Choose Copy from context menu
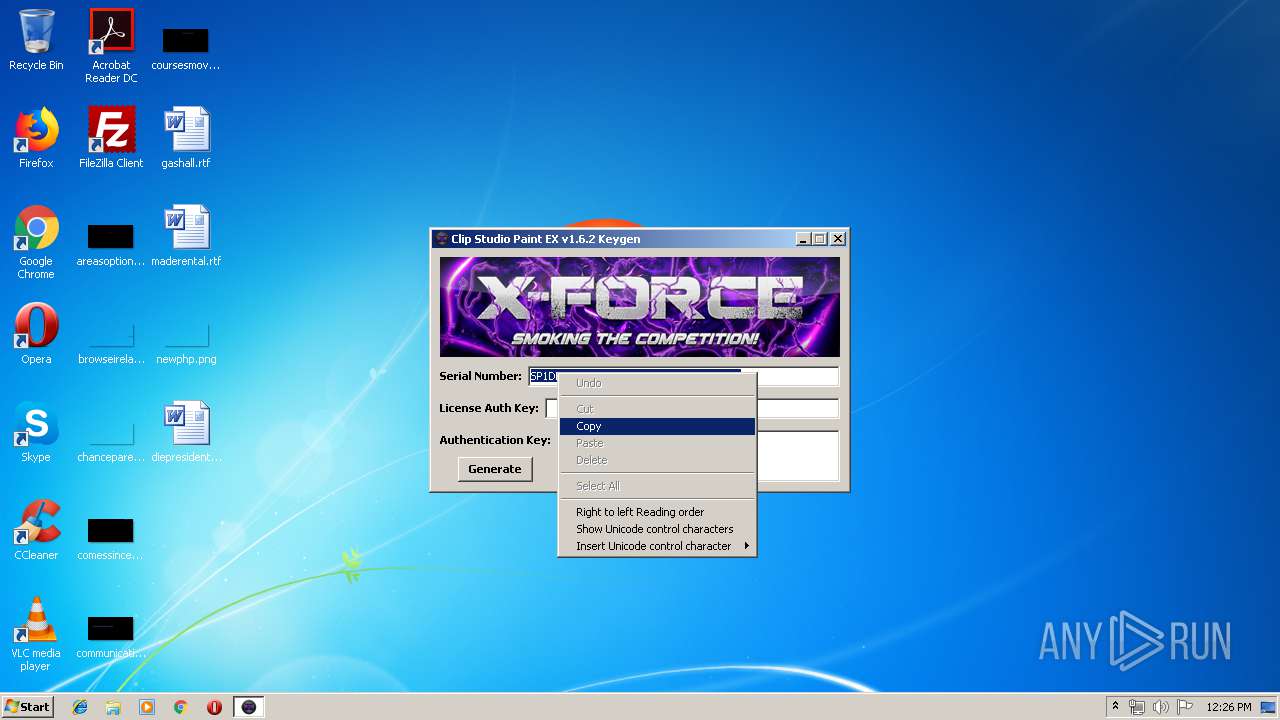Viewport: 1280px width, 720px height. [656, 426]
